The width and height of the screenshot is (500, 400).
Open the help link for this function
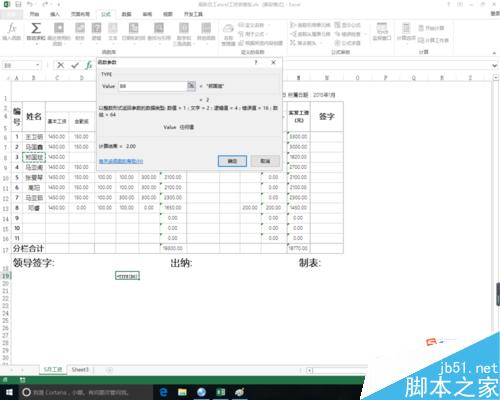[x=121, y=161]
